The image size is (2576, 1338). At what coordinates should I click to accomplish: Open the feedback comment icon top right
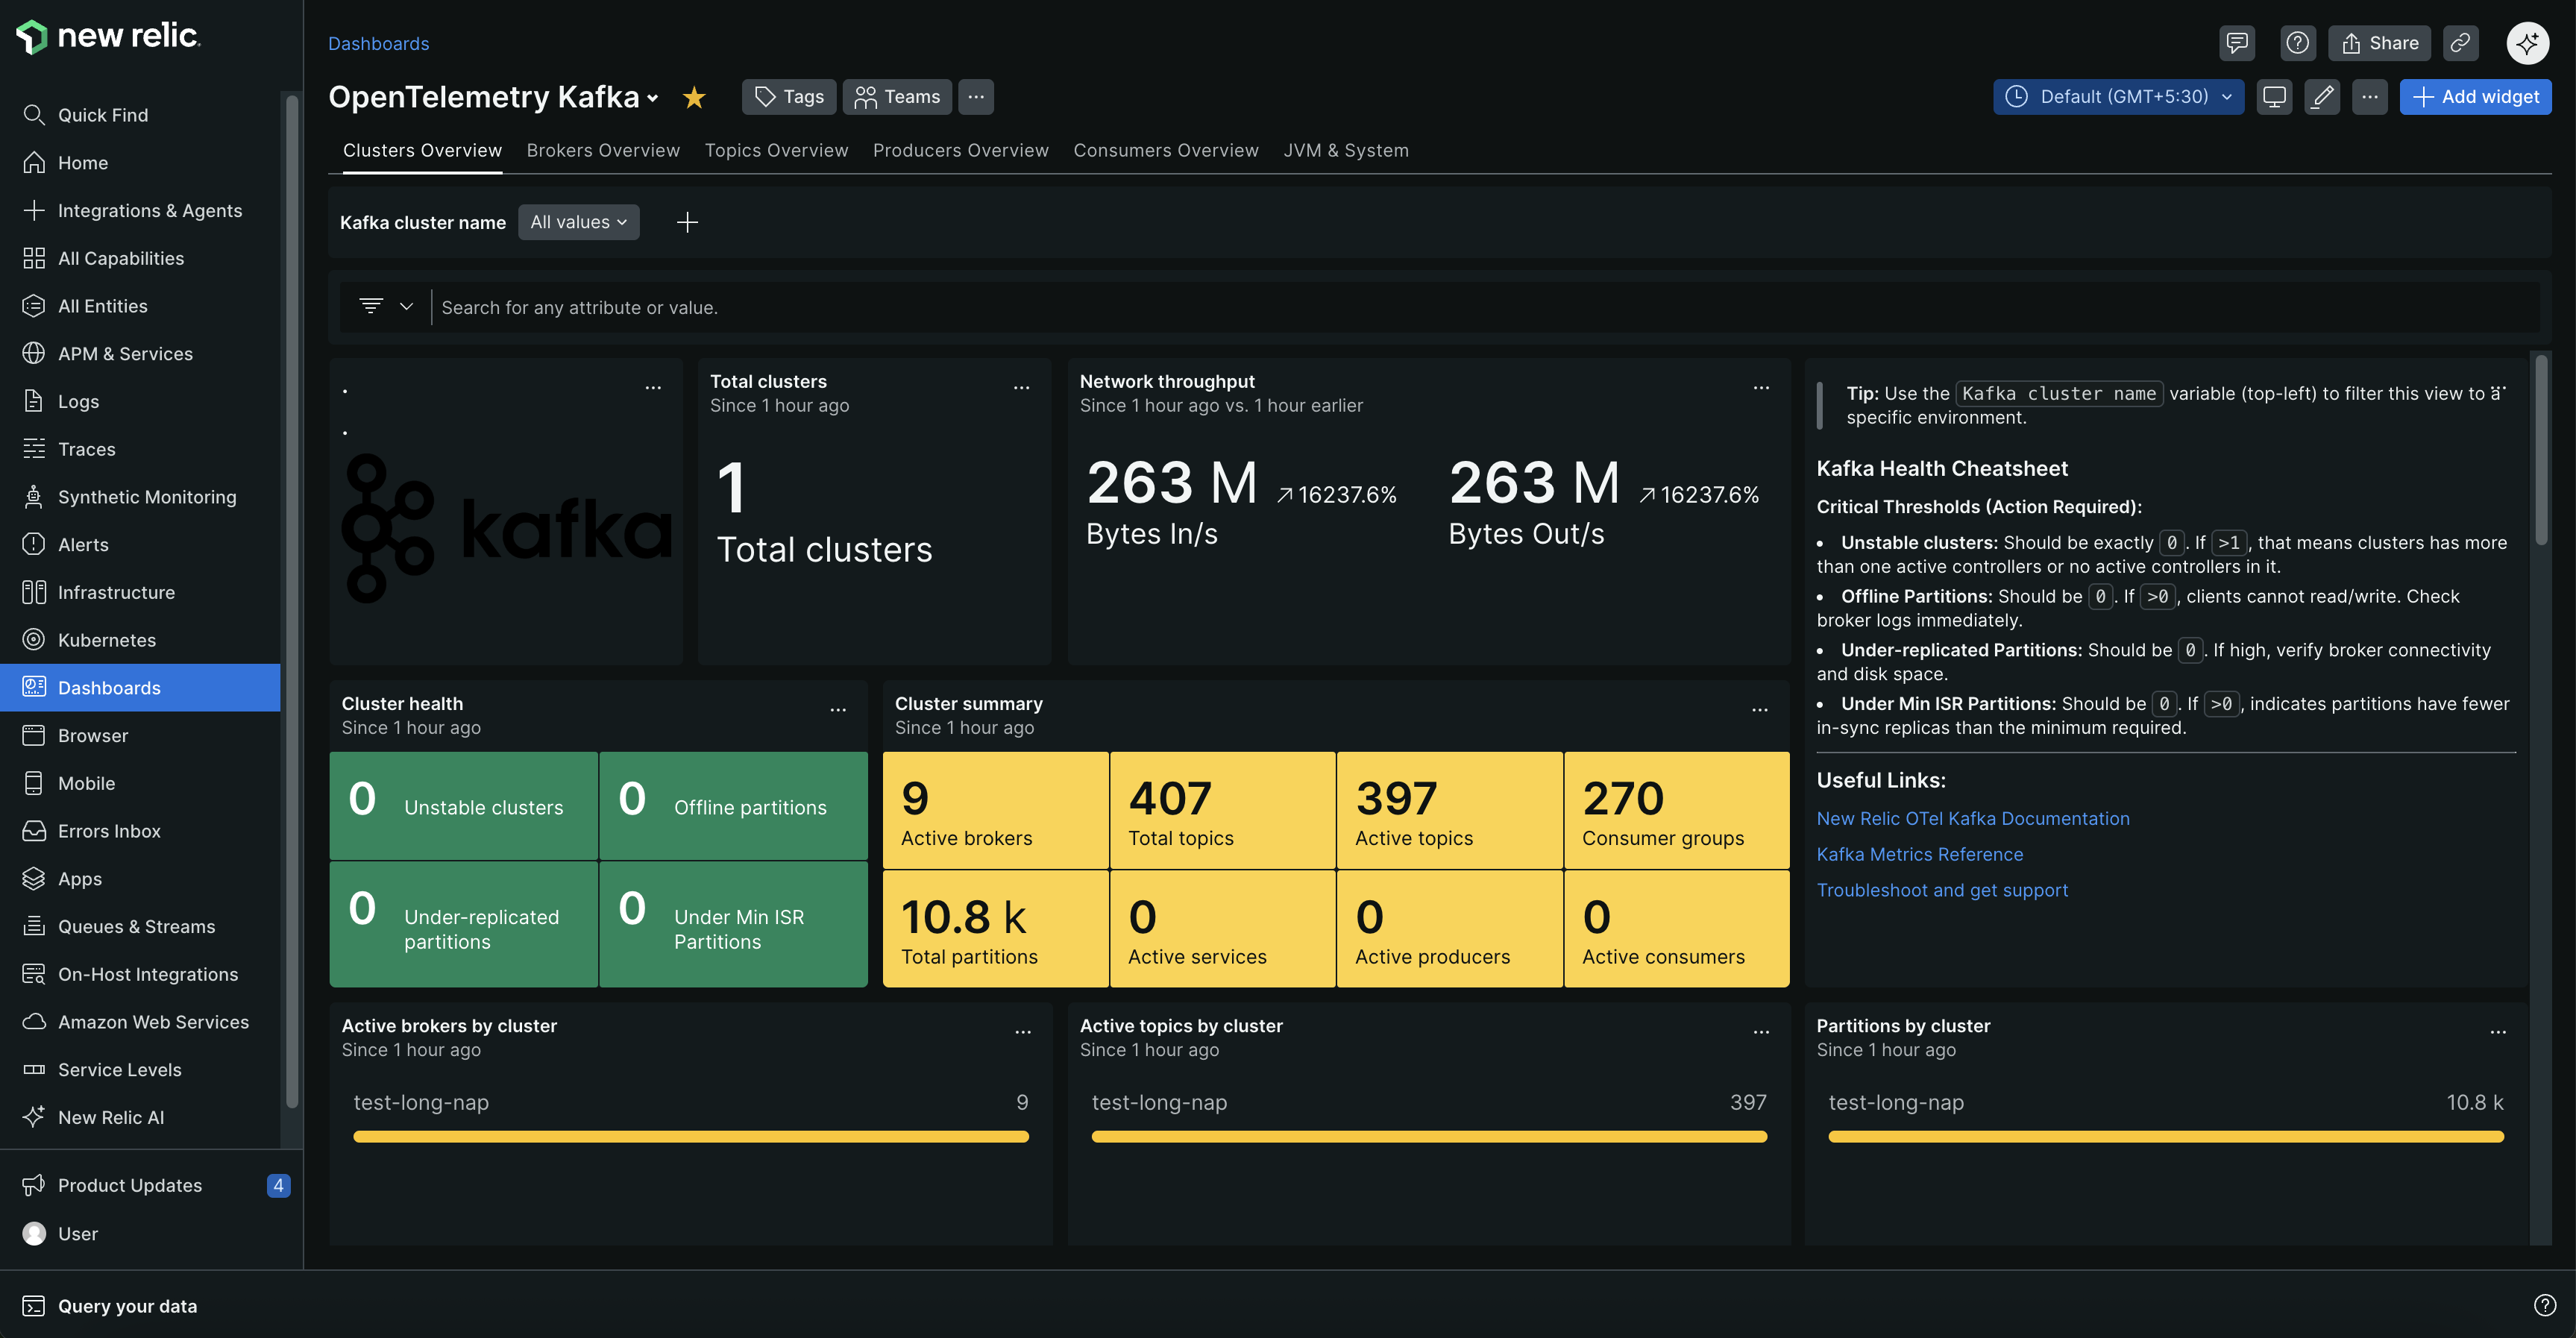(2237, 43)
